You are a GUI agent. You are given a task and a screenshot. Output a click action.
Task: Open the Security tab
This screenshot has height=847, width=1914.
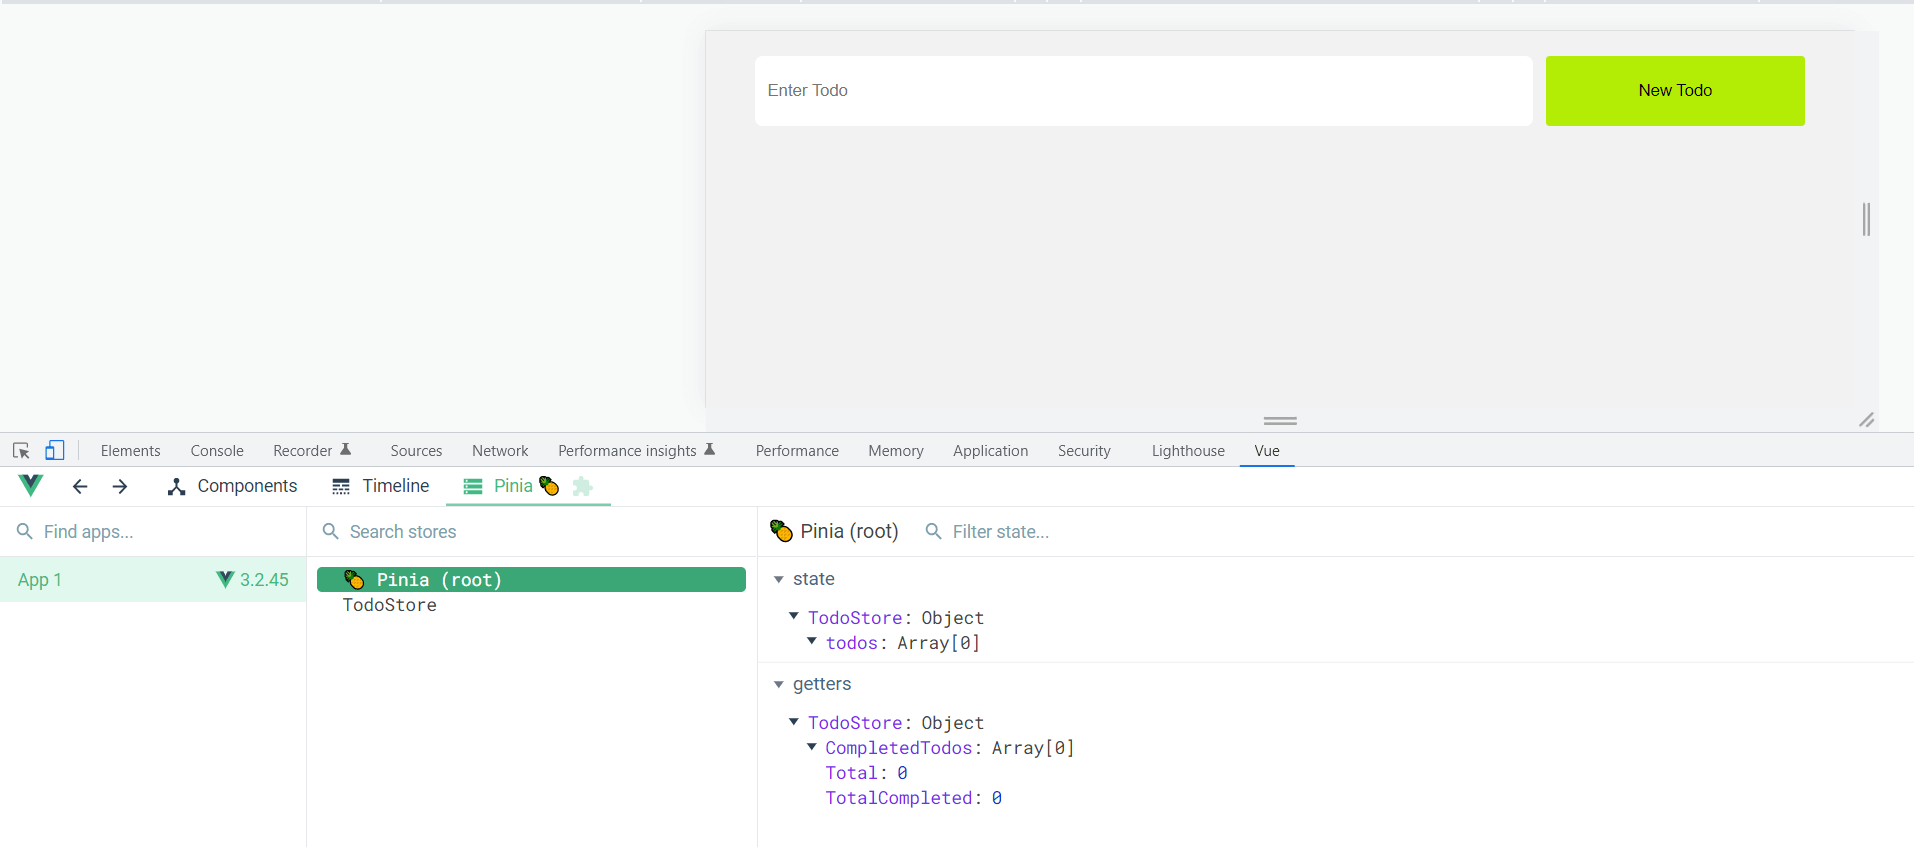(1084, 451)
